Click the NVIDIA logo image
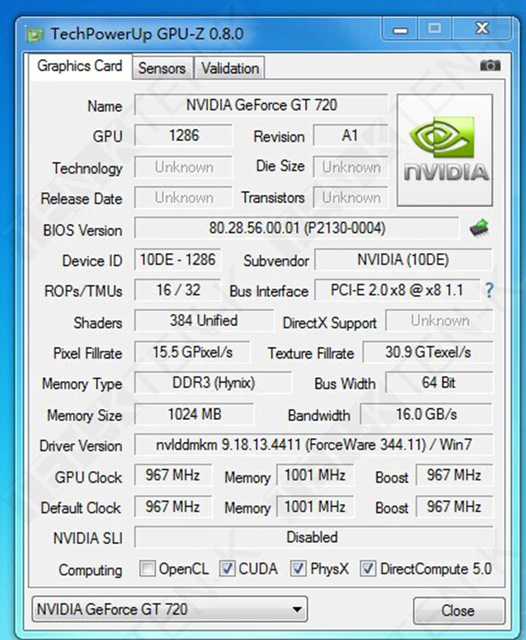This screenshot has height=640, width=526. (445, 150)
